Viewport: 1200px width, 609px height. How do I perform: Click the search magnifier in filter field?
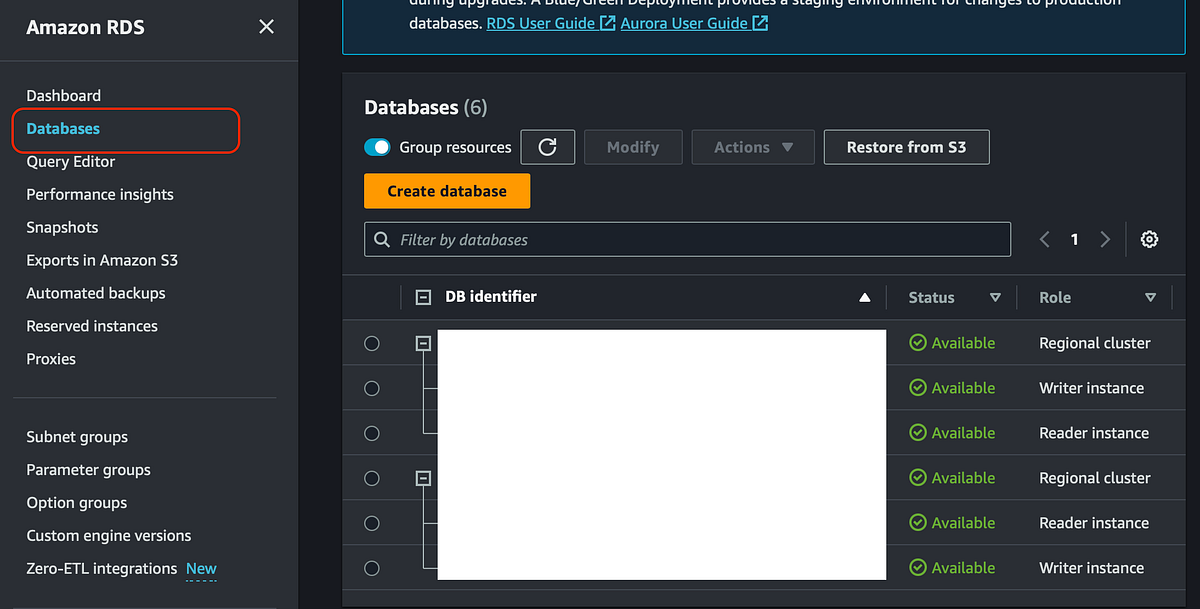(x=382, y=239)
